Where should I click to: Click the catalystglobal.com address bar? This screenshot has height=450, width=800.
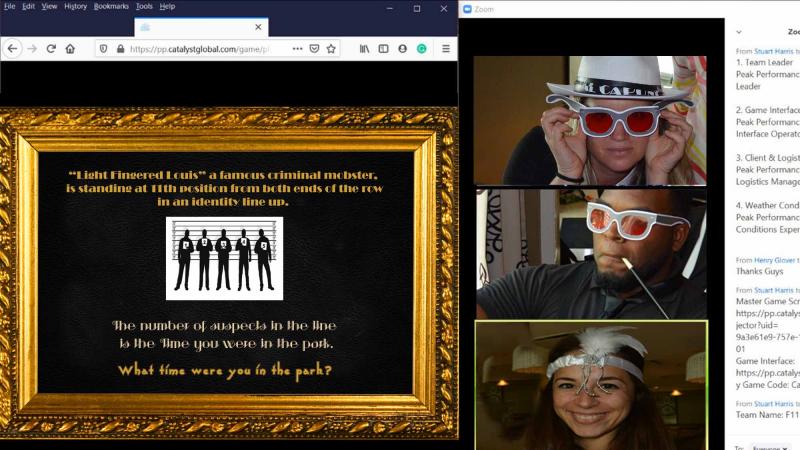click(200, 48)
